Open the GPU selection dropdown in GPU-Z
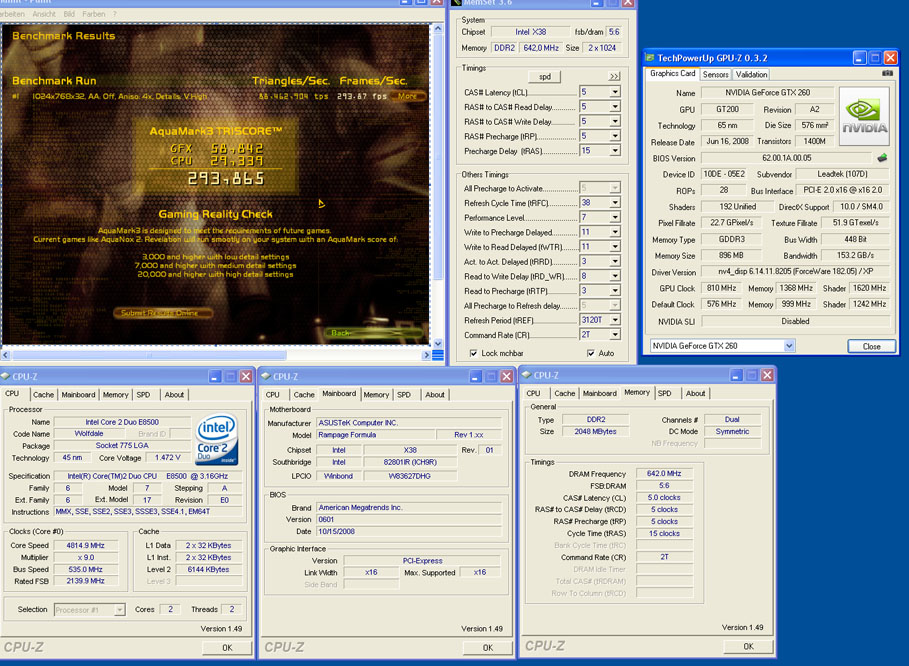Viewport: 909px width, 666px height. [788, 346]
